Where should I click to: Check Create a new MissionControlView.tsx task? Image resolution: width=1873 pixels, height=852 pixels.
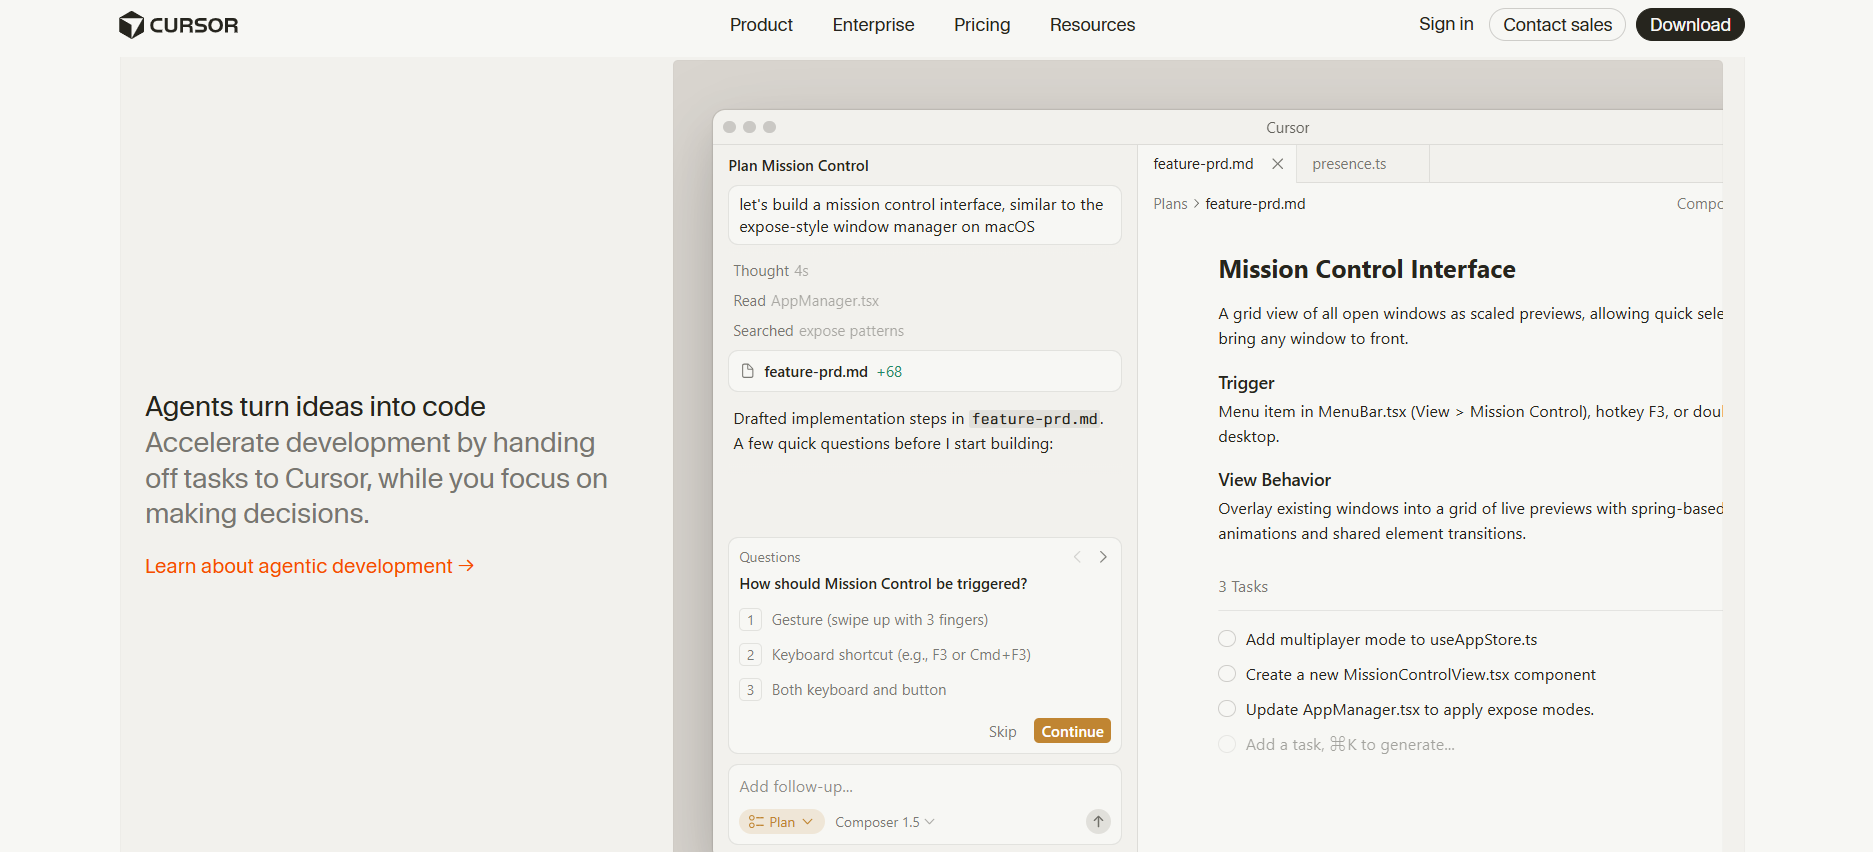(1227, 674)
